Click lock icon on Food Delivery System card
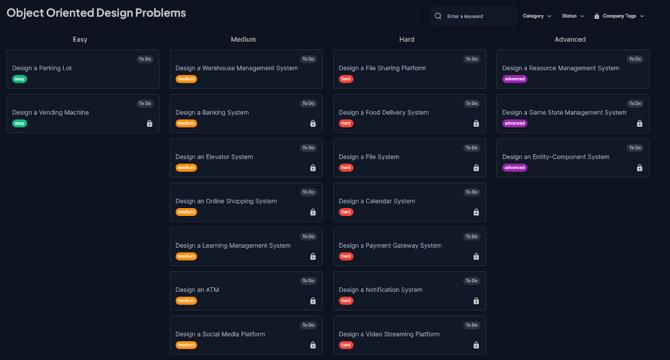The image size is (670, 360). 476,123
